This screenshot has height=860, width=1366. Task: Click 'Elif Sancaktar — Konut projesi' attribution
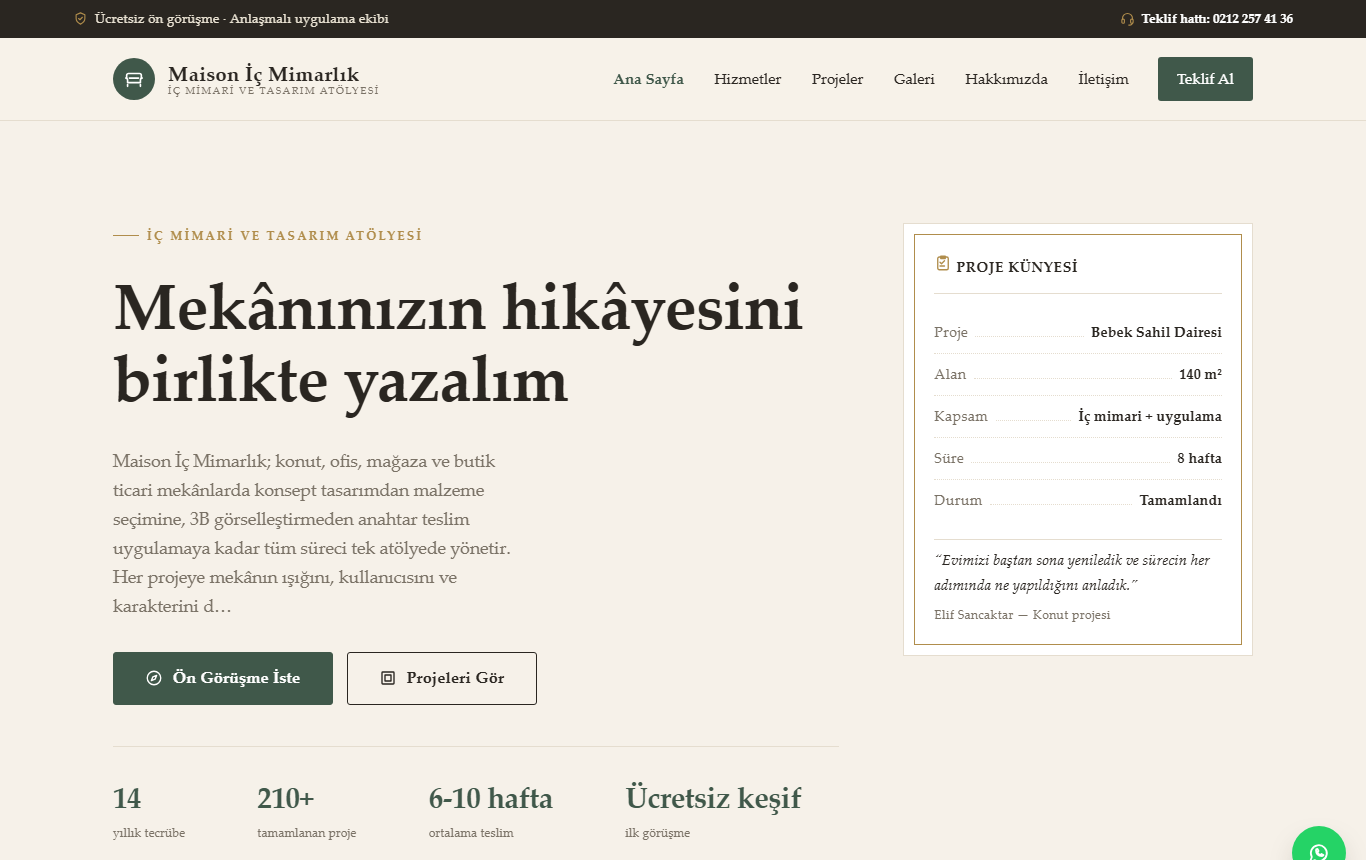pyautogui.click(x=1022, y=615)
